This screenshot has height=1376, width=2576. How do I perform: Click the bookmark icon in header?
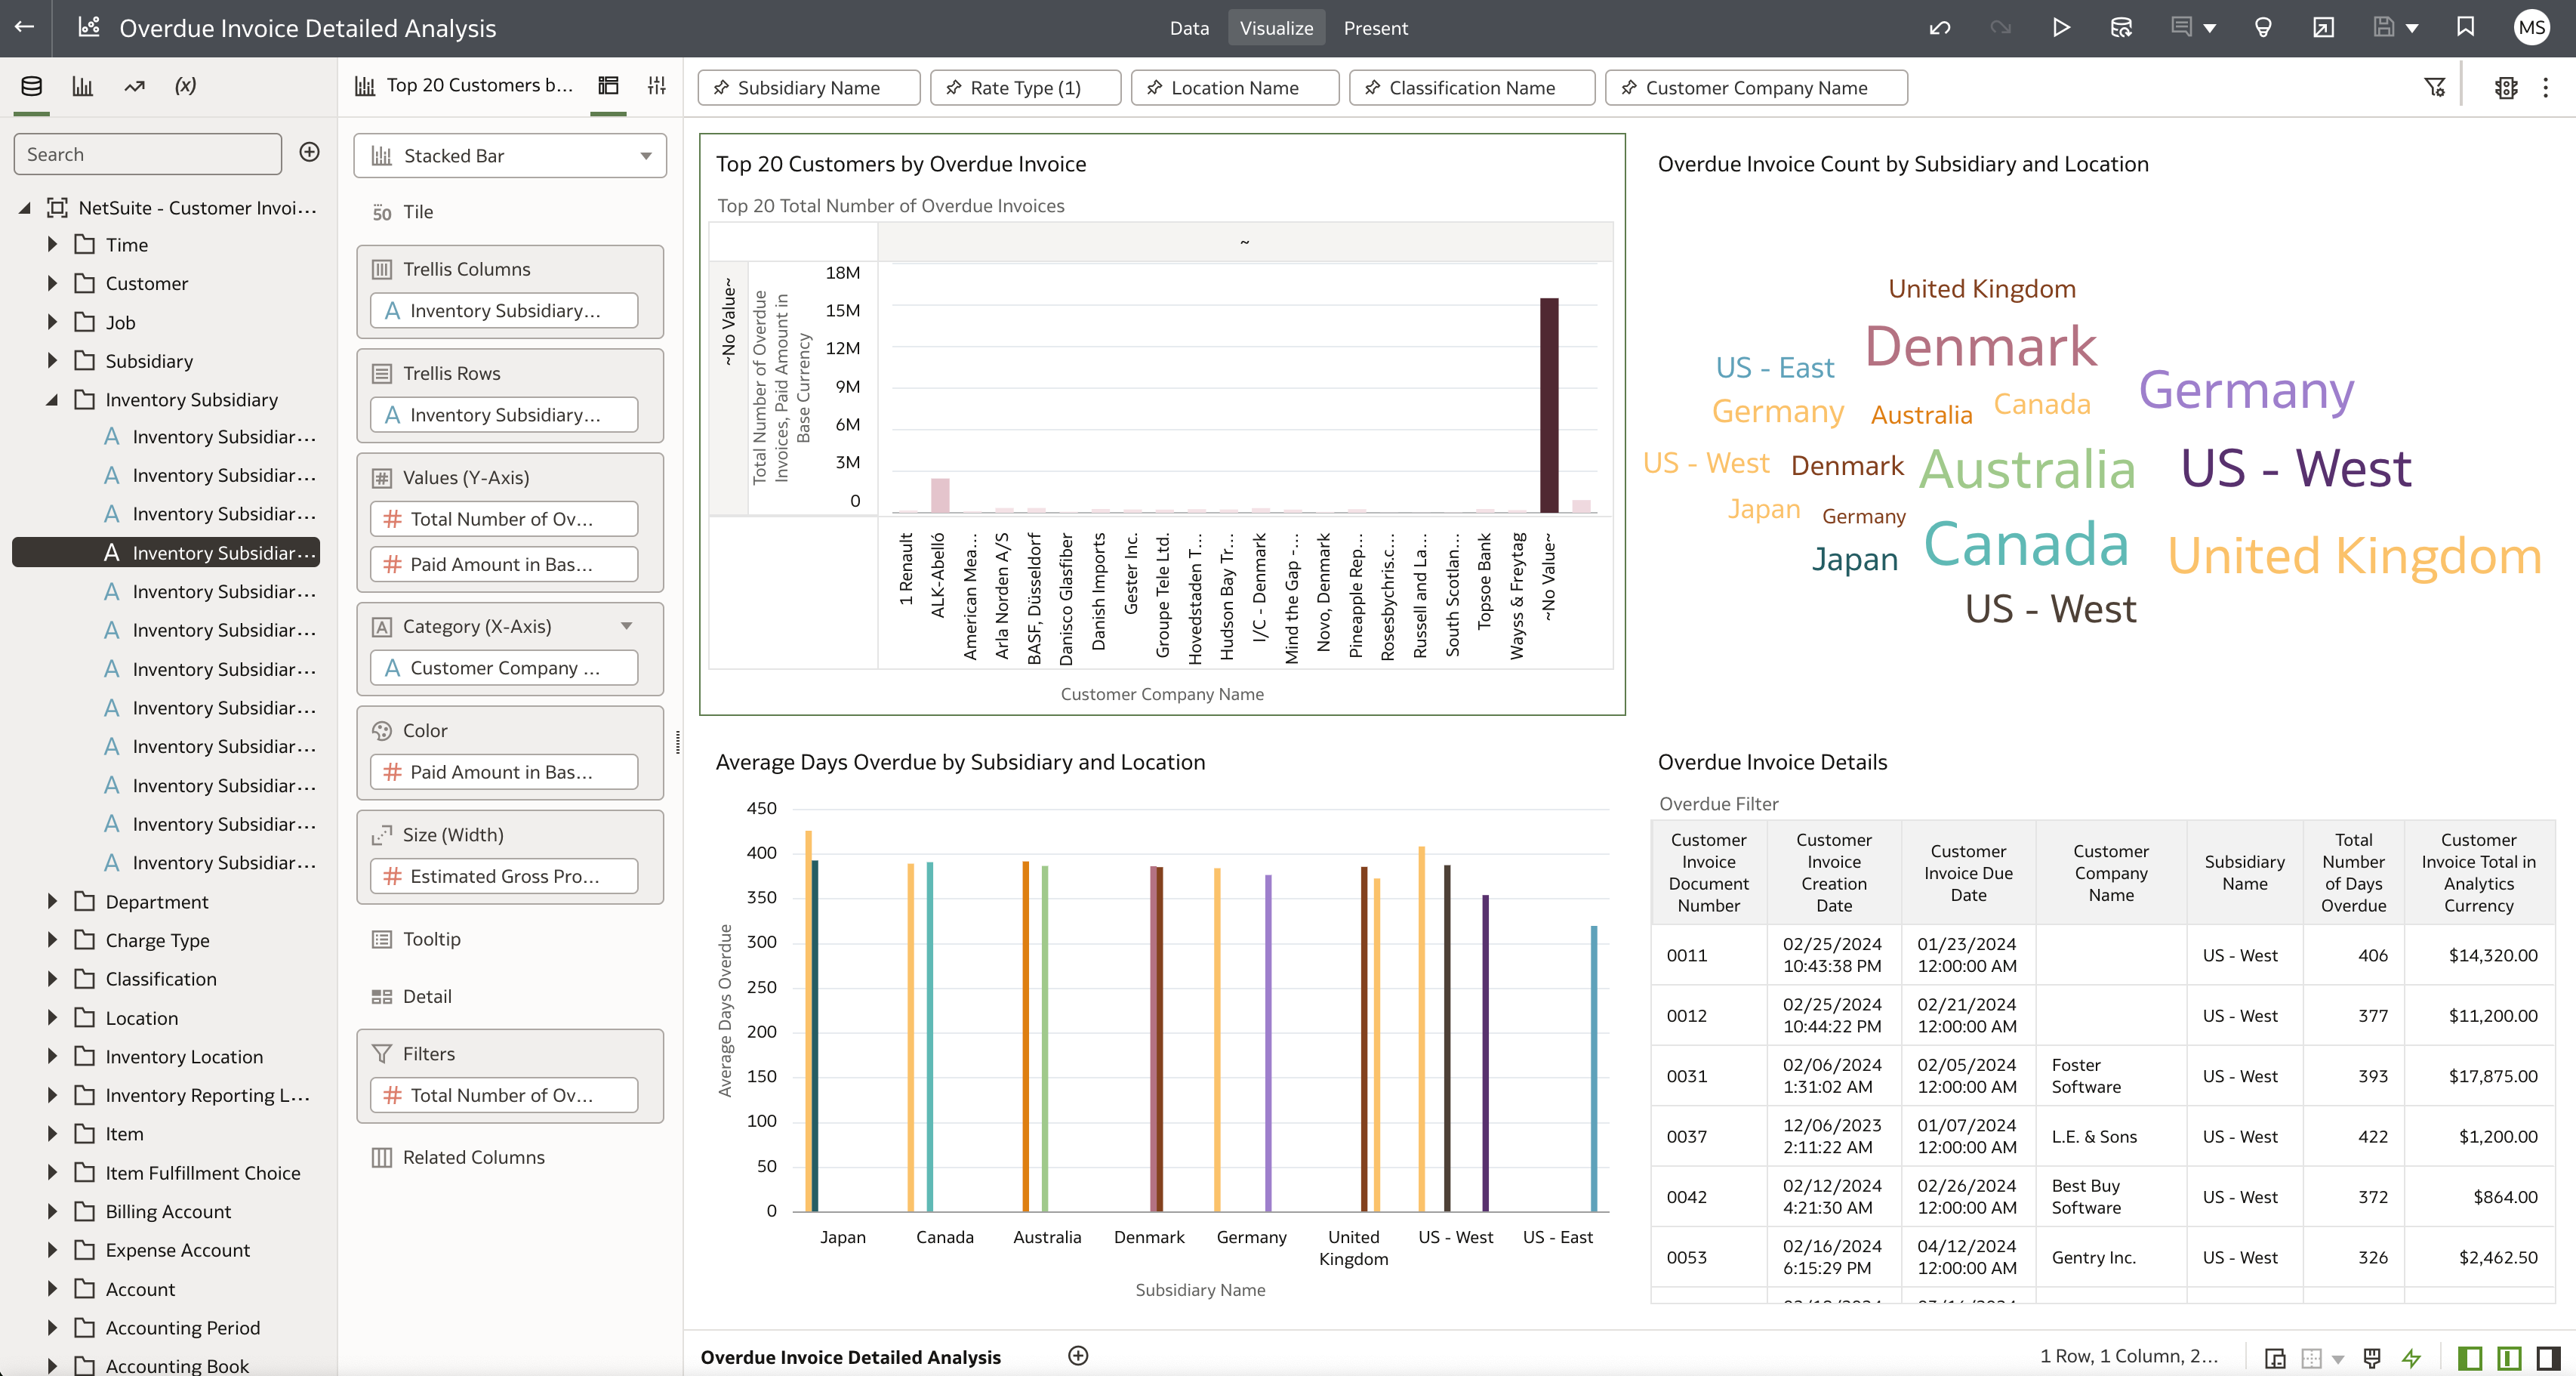[2465, 28]
